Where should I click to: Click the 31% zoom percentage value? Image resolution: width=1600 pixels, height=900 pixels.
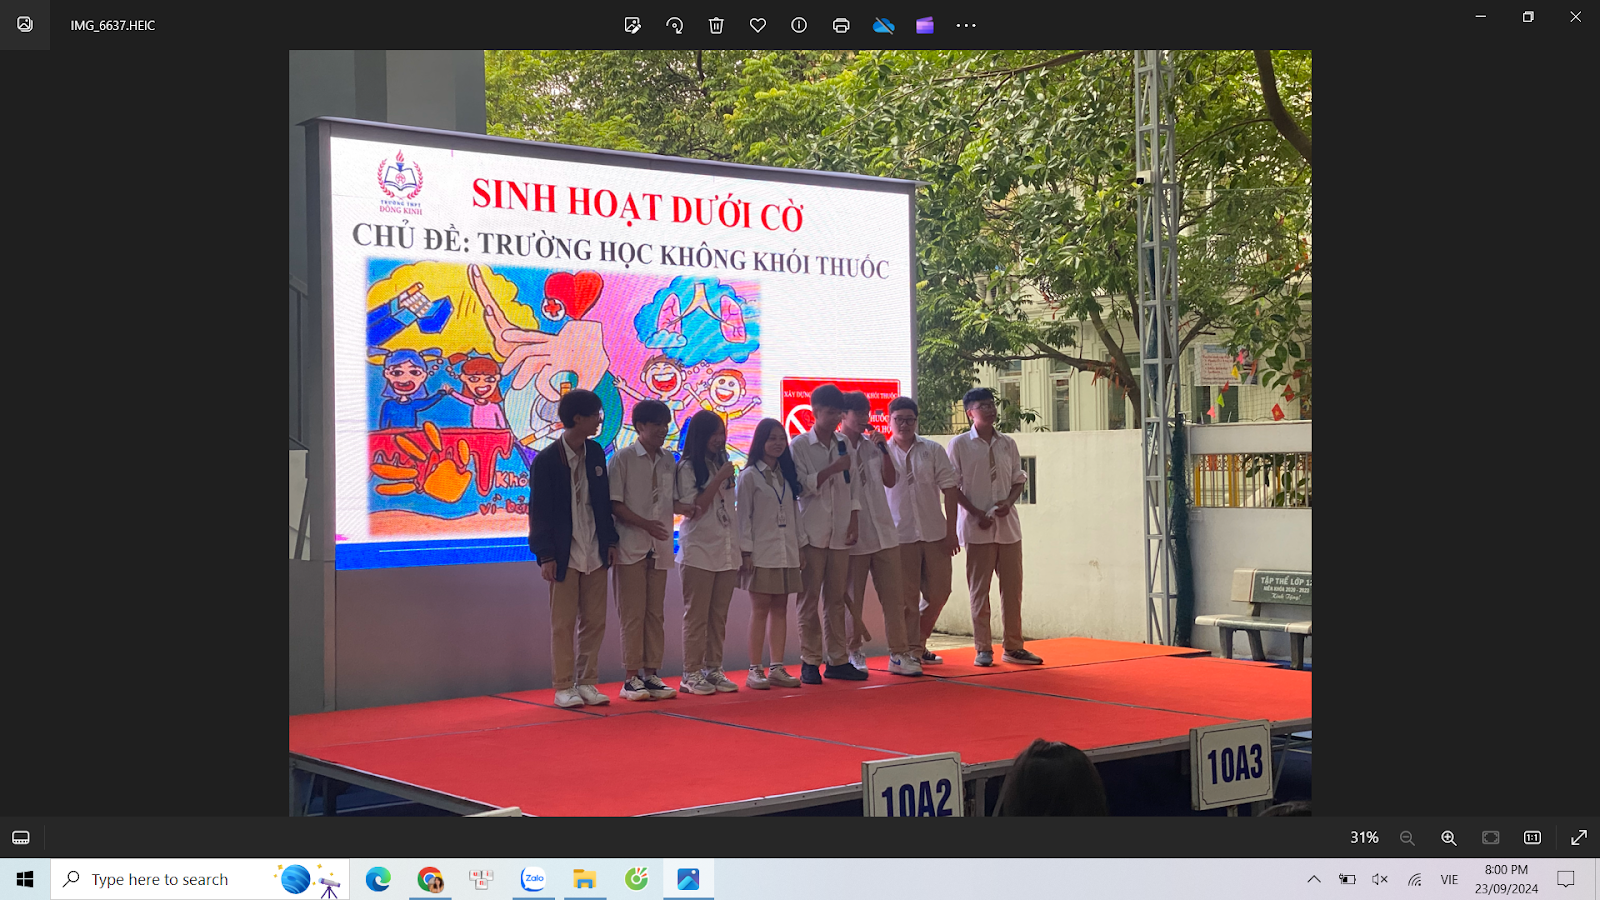[1364, 838]
